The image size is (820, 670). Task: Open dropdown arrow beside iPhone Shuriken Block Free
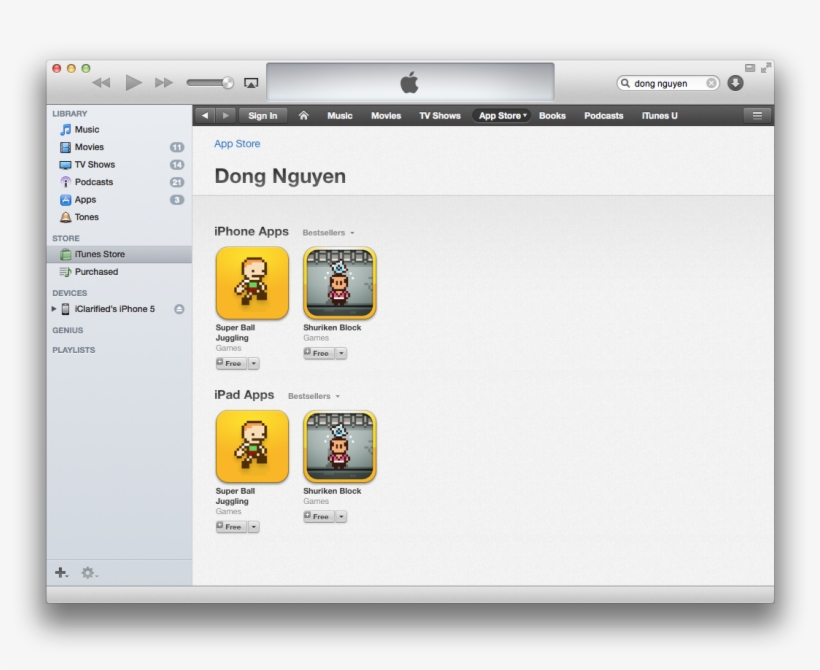click(x=341, y=353)
